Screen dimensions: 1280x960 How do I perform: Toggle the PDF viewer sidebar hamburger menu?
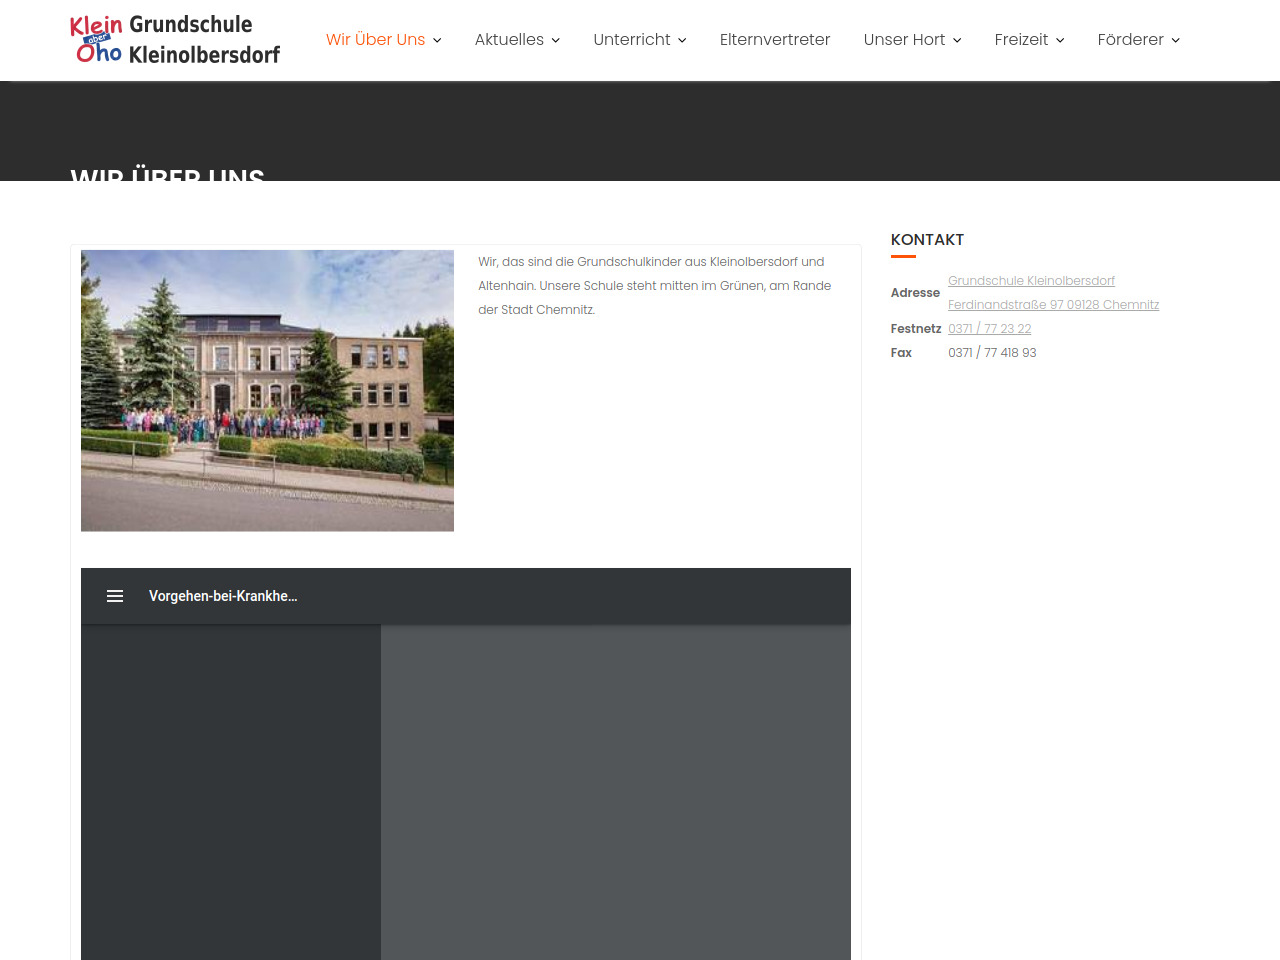pos(115,596)
